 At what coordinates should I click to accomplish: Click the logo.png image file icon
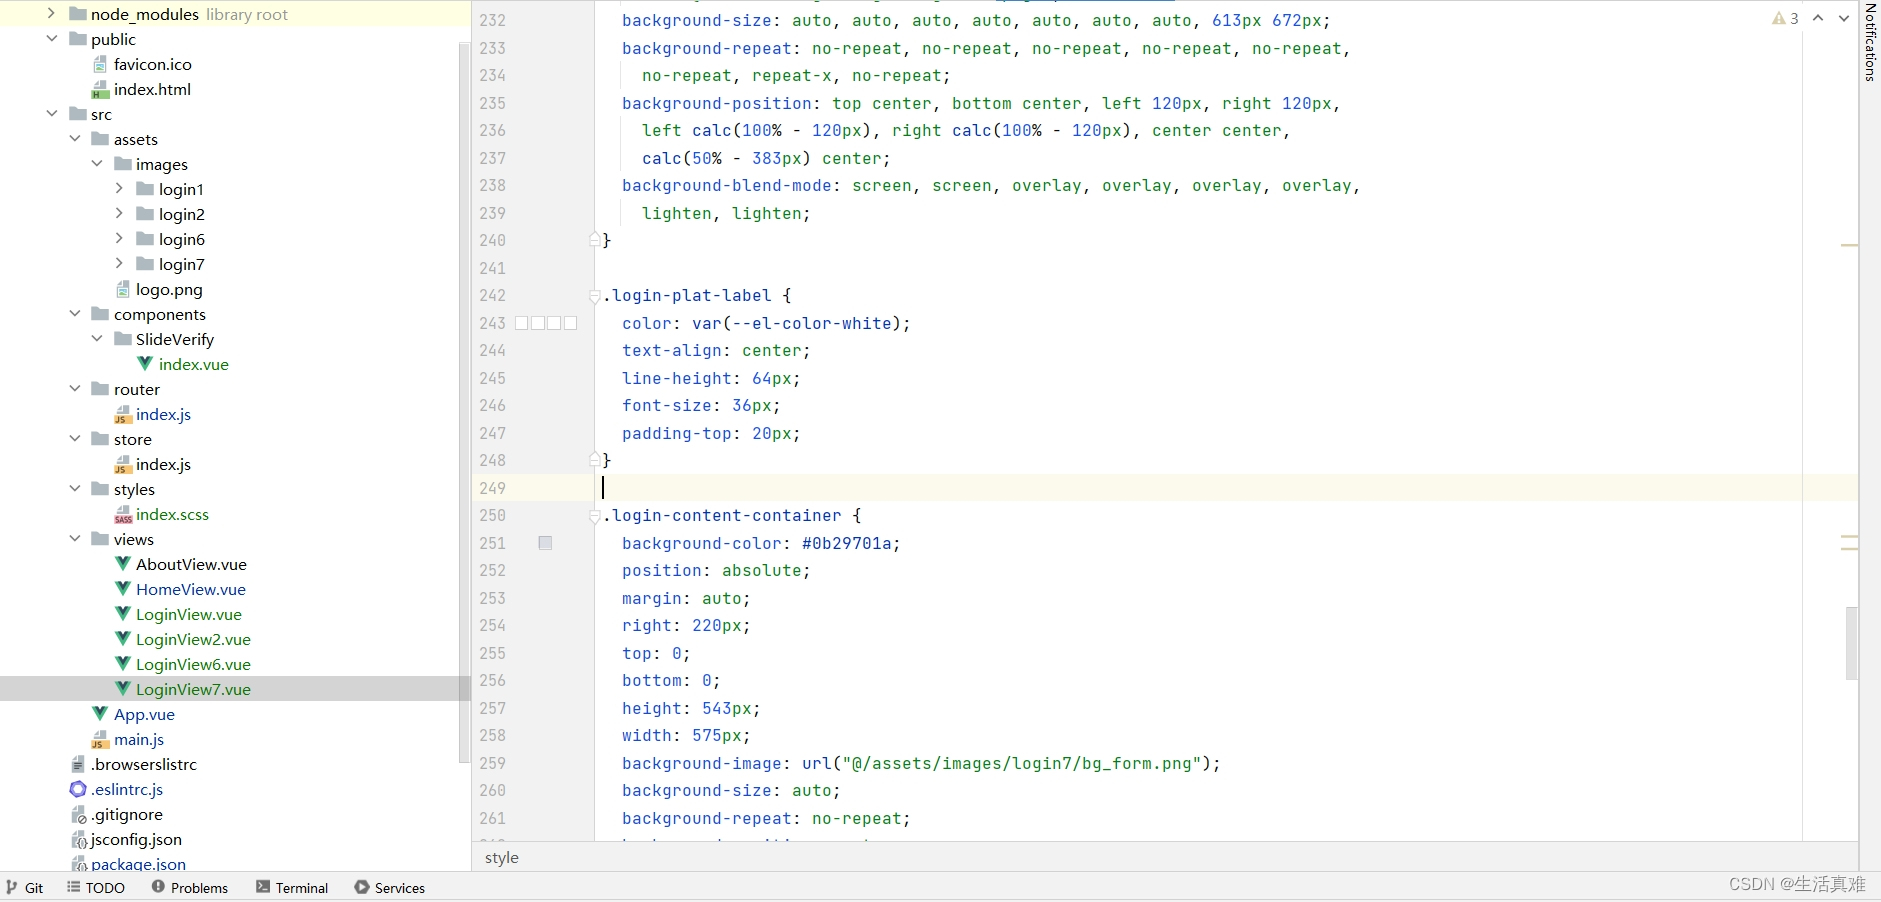pos(123,289)
